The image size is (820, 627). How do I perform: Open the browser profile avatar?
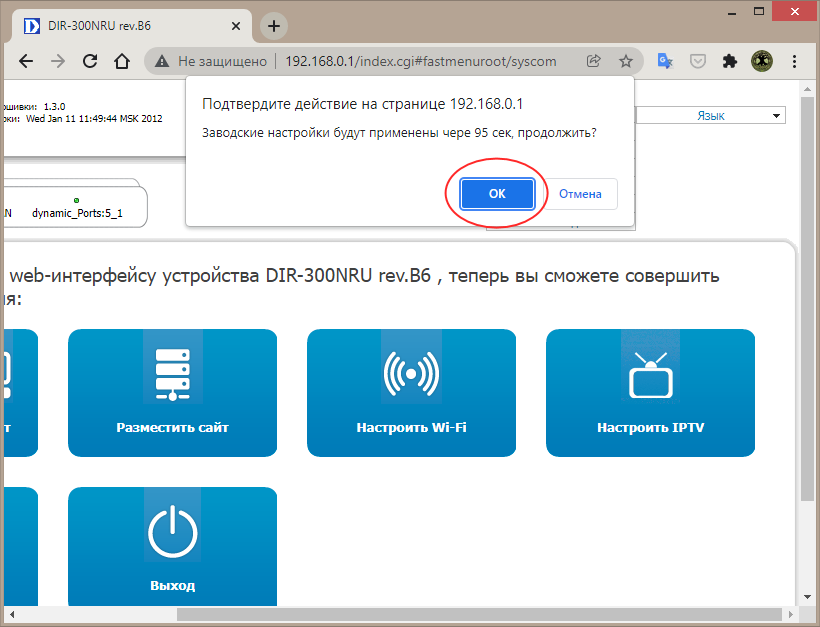click(762, 61)
